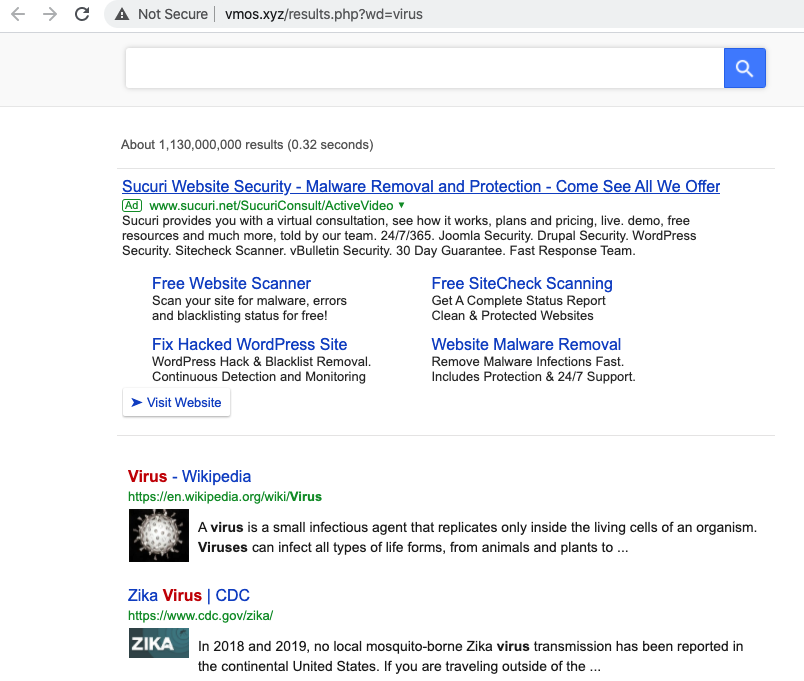The height and width of the screenshot is (681, 804).
Task: Click inside the search text box
Action: pos(424,68)
